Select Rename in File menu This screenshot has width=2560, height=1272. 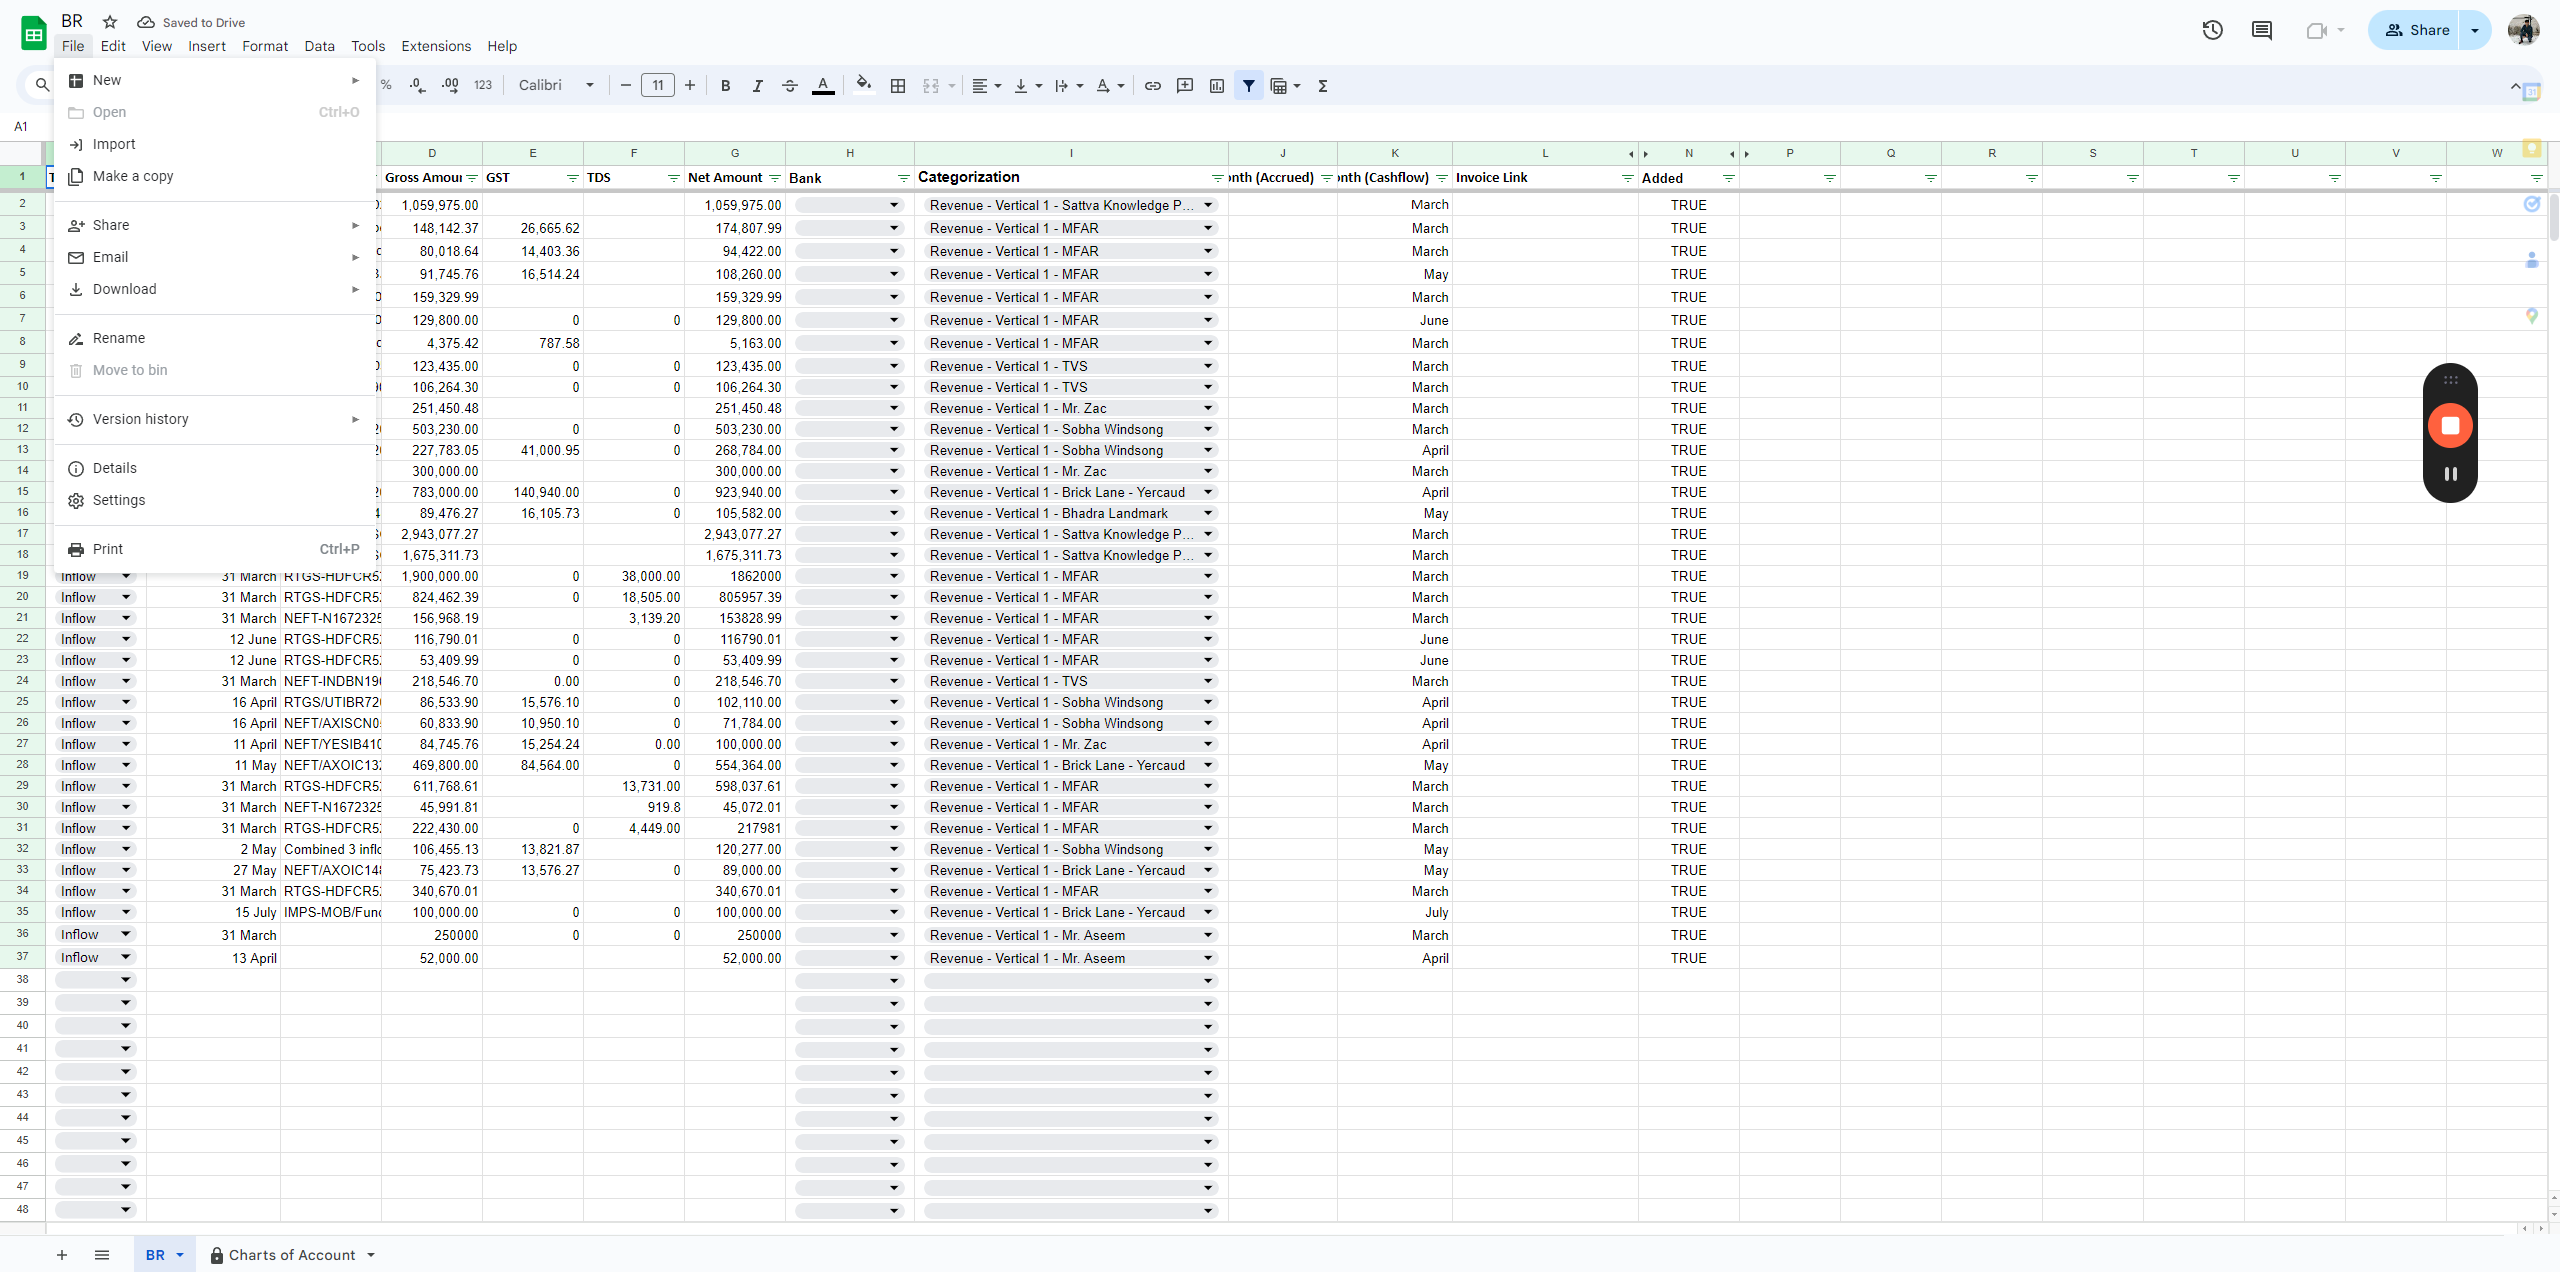coord(215,338)
